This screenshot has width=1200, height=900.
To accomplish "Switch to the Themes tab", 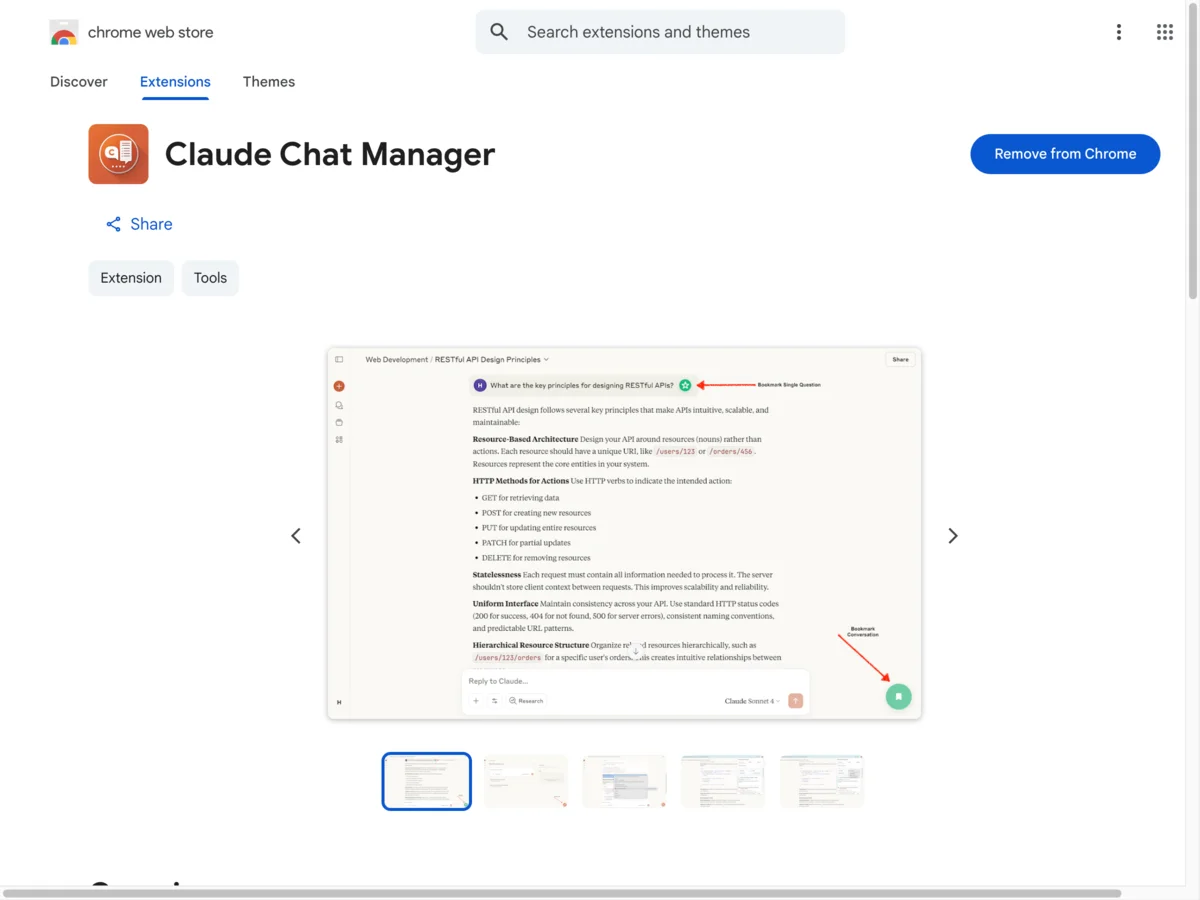I will click(x=268, y=81).
